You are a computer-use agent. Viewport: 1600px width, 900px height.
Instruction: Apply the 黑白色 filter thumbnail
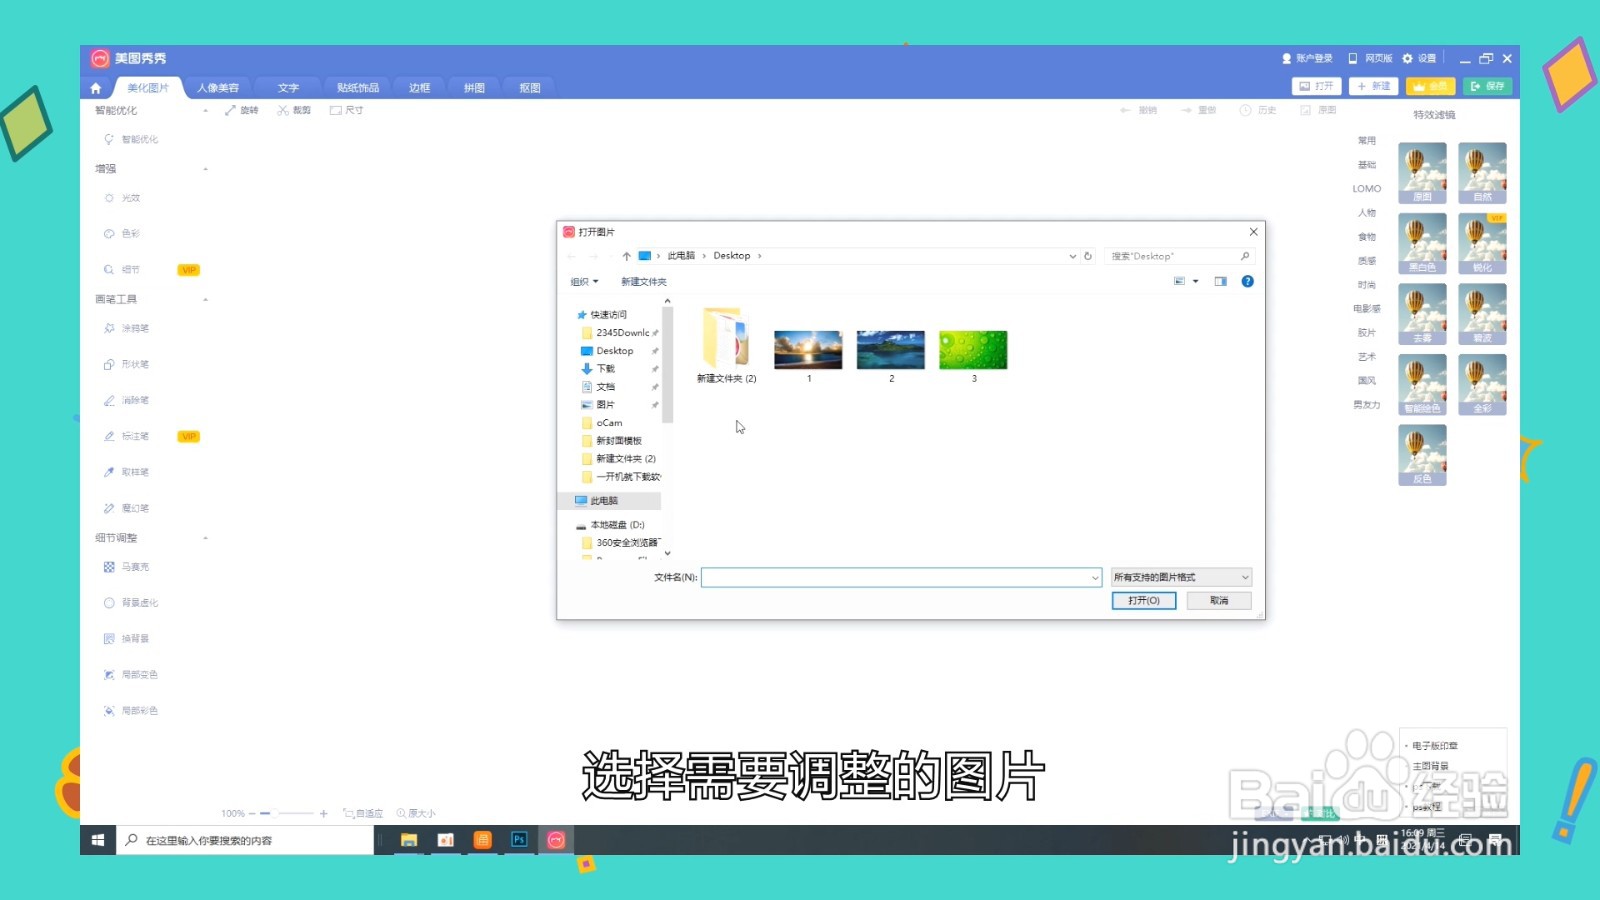(1422, 244)
